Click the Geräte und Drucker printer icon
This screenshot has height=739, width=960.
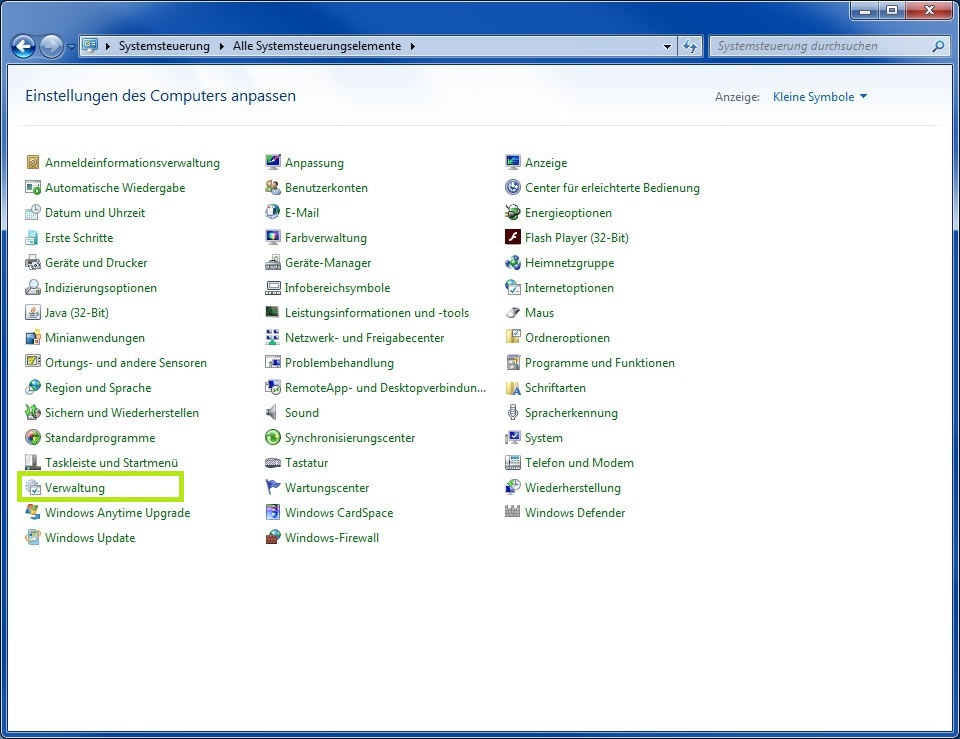(32, 263)
